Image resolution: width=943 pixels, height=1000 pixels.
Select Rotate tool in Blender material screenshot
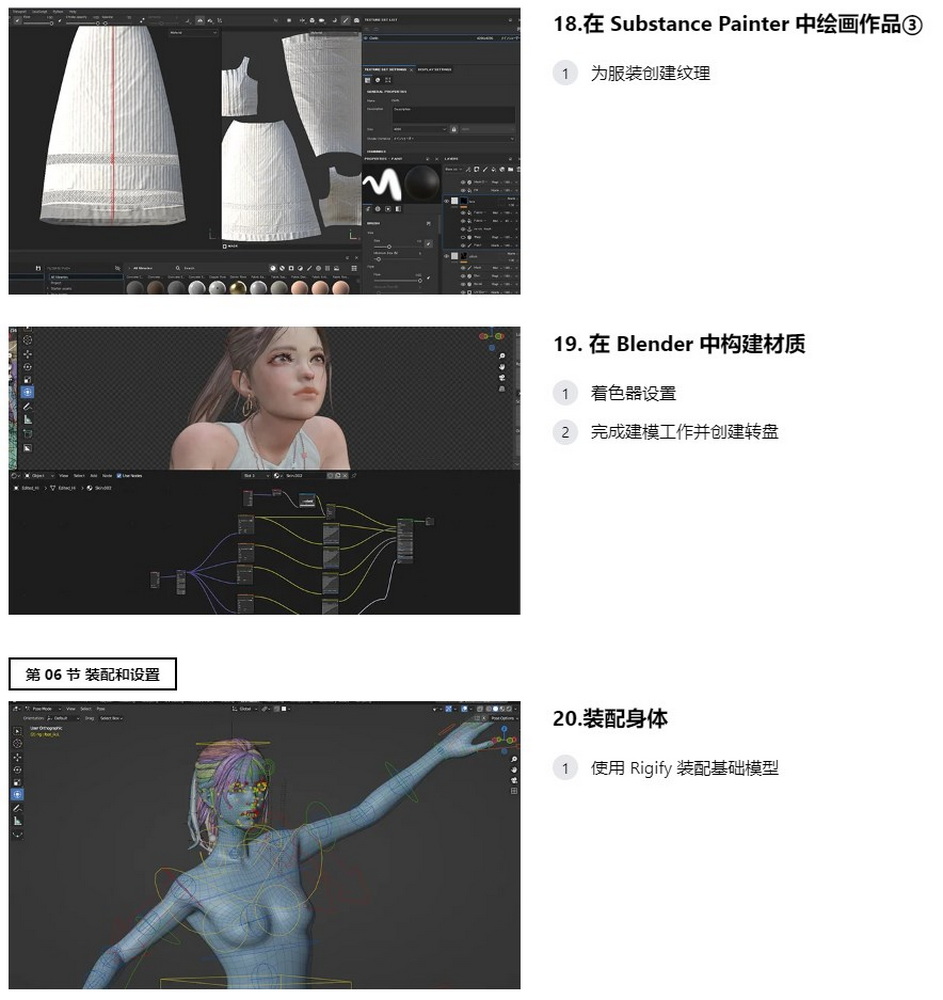point(27,367)
